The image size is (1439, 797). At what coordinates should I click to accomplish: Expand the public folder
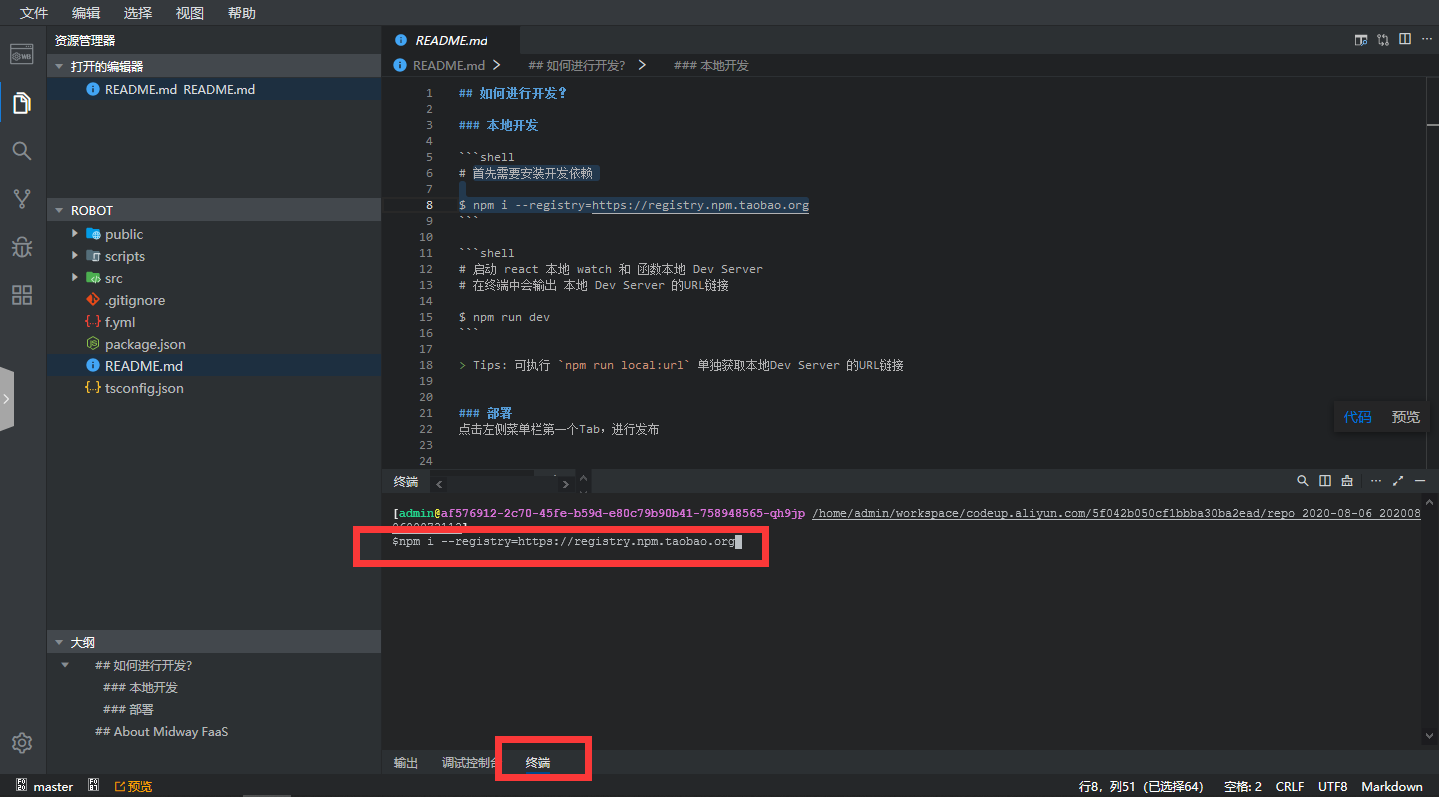click(75, 234)
